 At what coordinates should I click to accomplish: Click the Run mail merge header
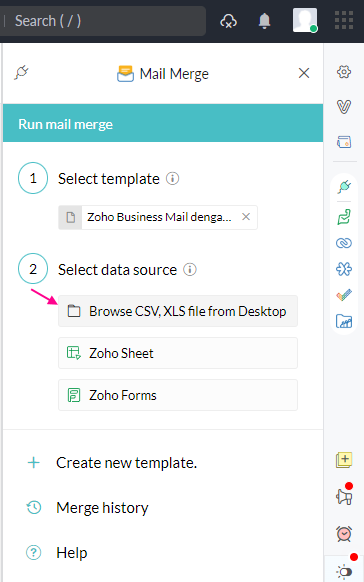pos(163,124)
